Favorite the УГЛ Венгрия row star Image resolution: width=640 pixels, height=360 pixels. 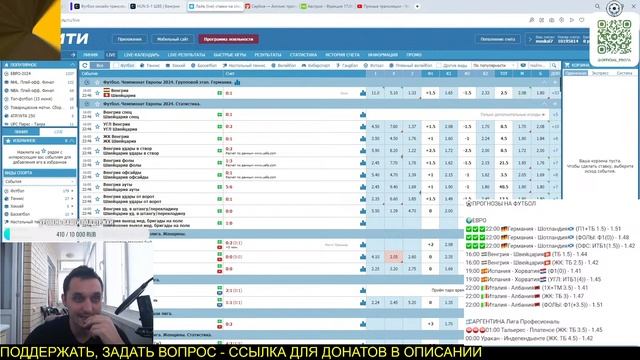[x=97, y=127]
